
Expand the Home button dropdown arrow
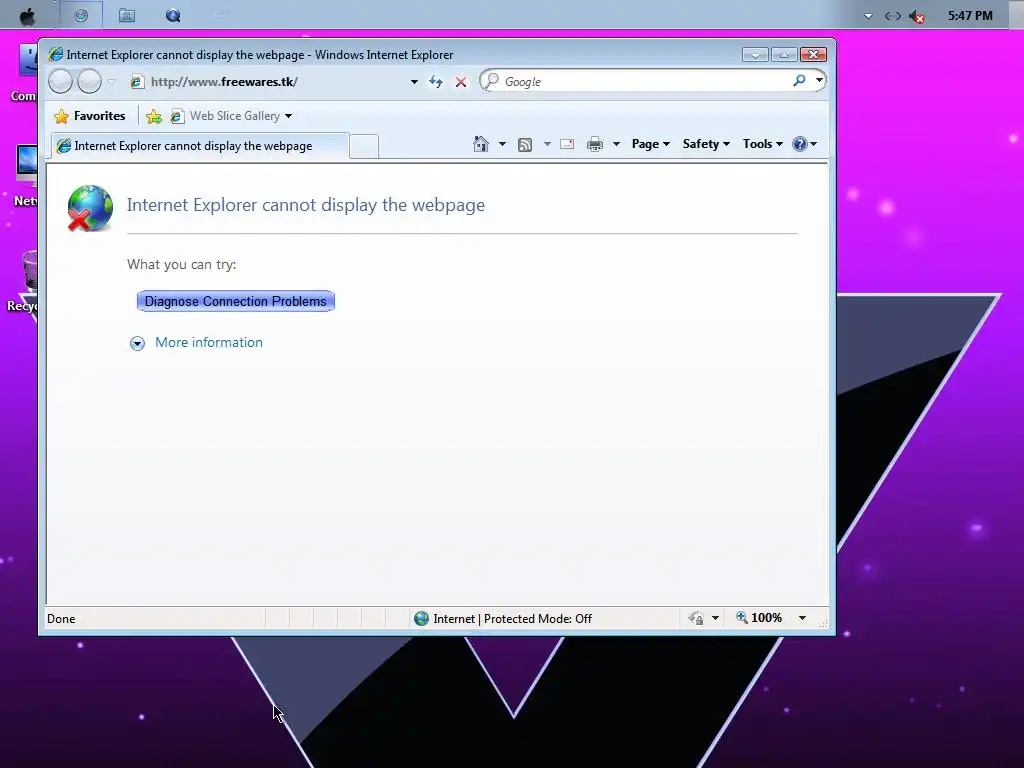tap(502, 144)
